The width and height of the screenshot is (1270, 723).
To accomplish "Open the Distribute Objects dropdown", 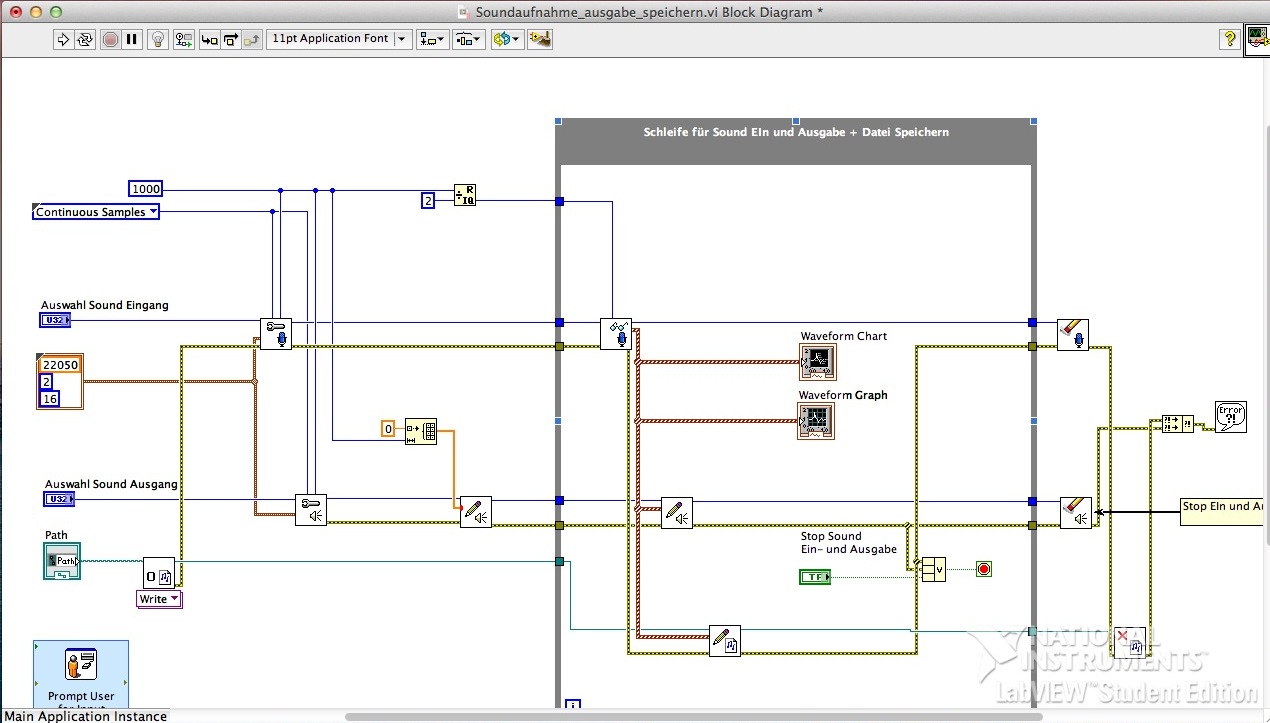I will coord(468,39).
